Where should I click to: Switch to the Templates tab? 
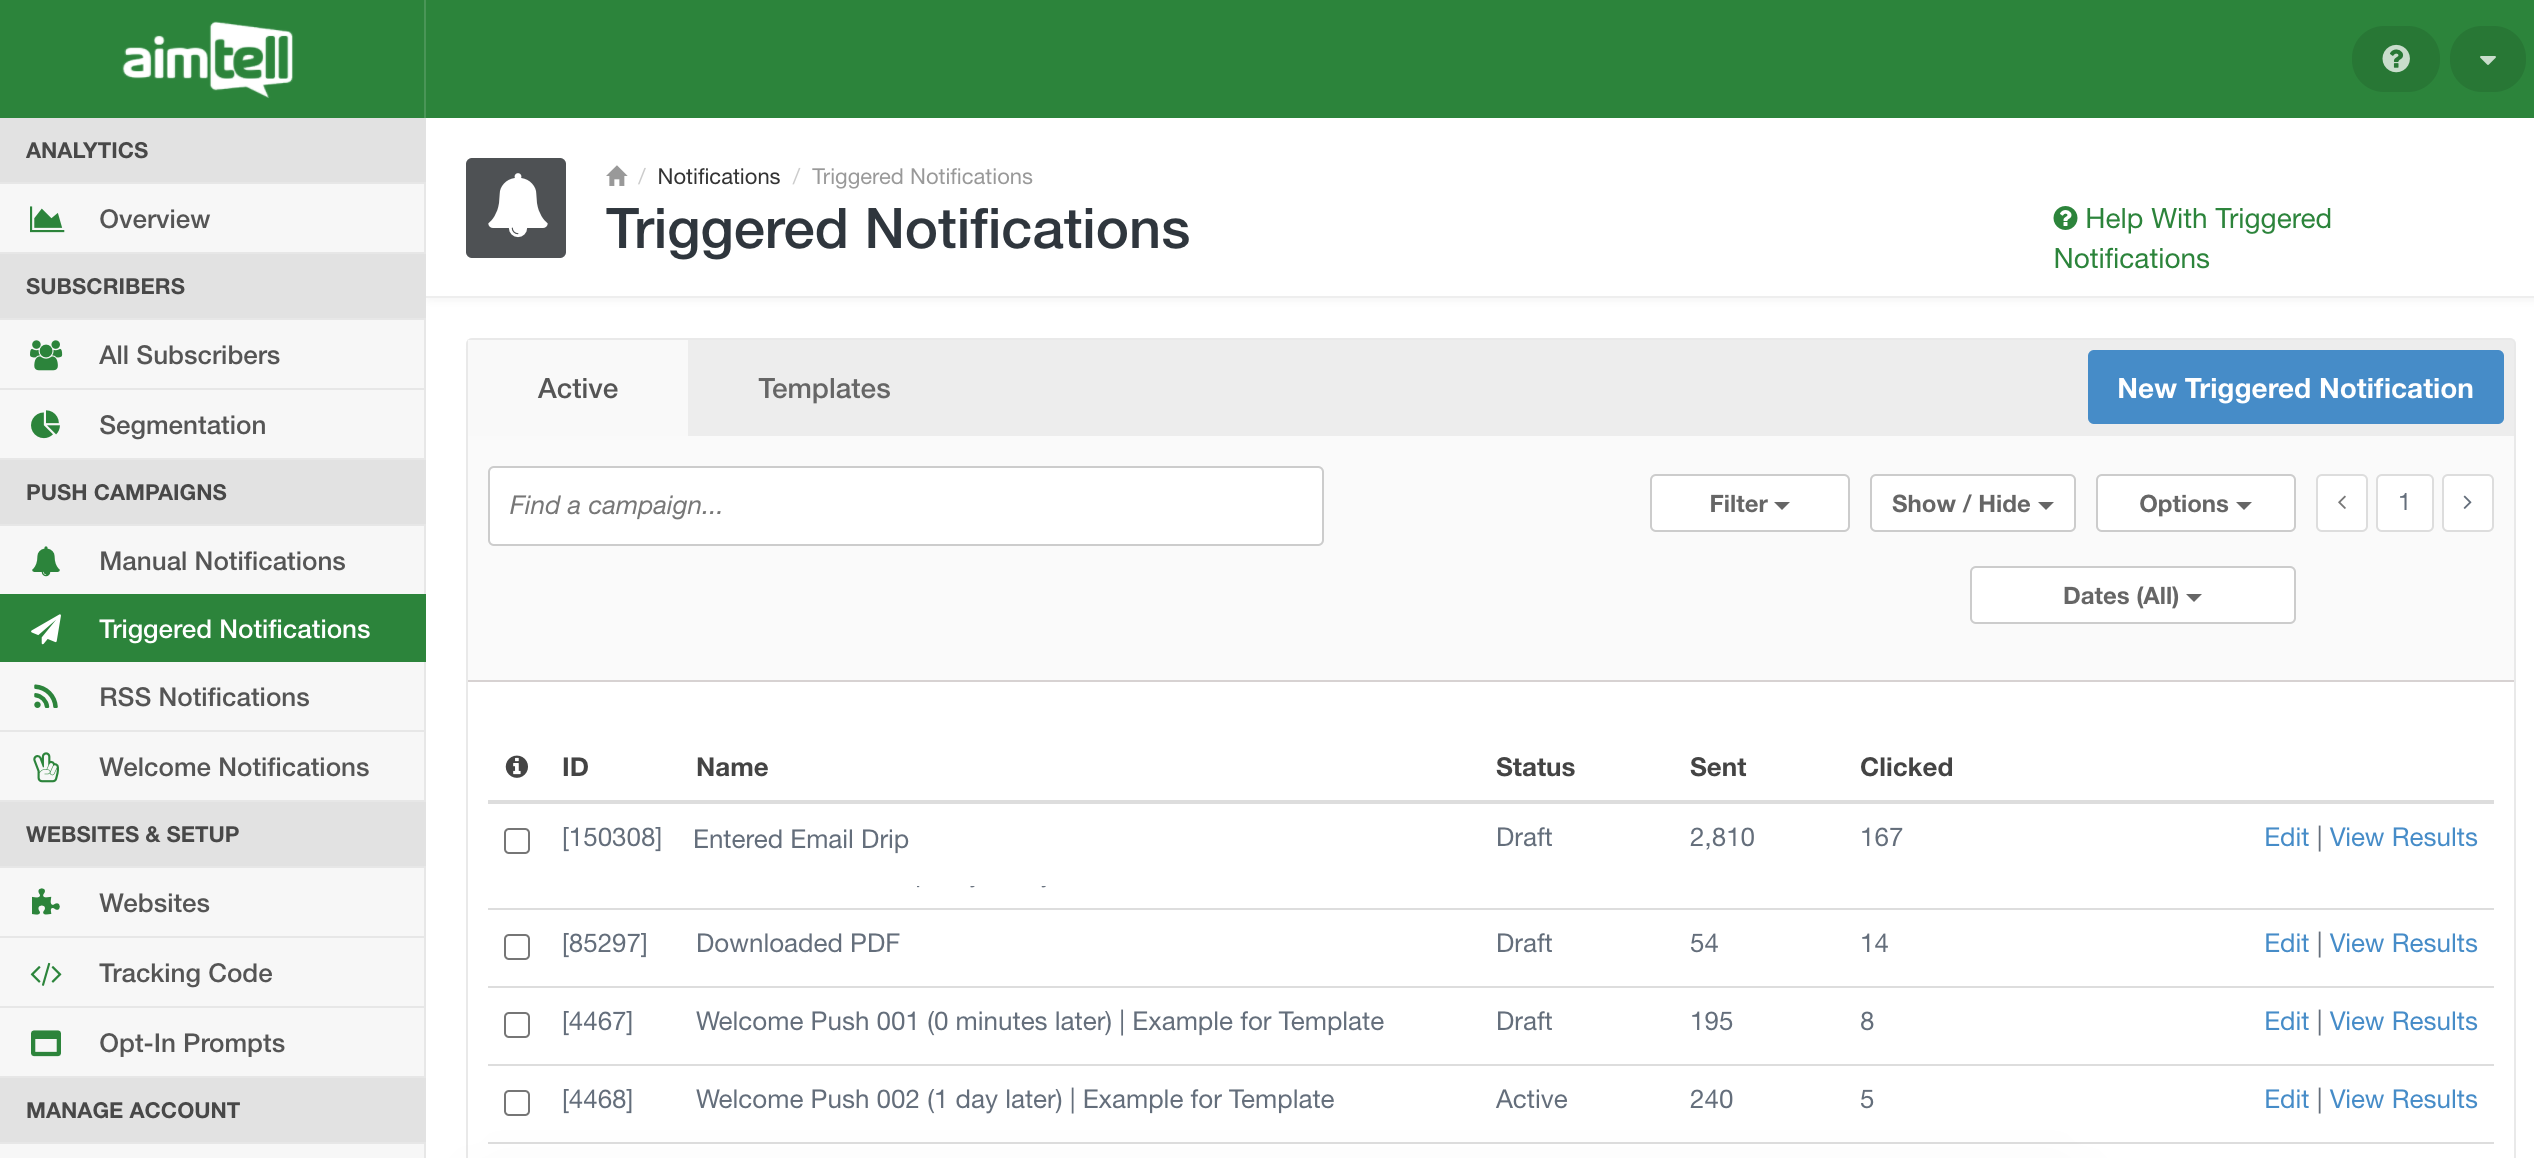[823, 389]
